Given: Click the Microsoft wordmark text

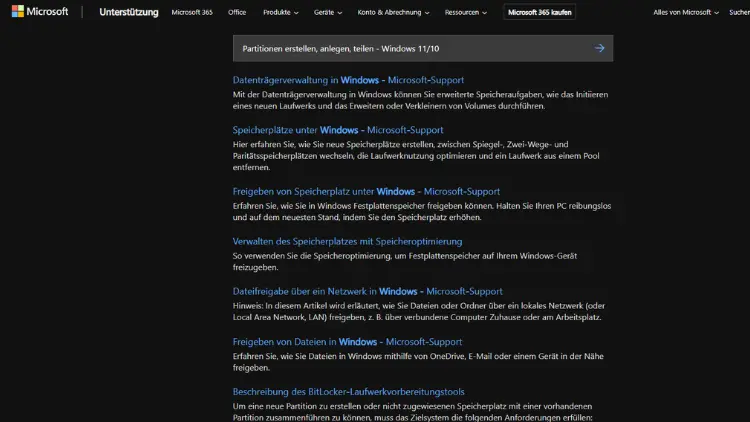Looking at the screenshot, I should (x=47, y=11).
